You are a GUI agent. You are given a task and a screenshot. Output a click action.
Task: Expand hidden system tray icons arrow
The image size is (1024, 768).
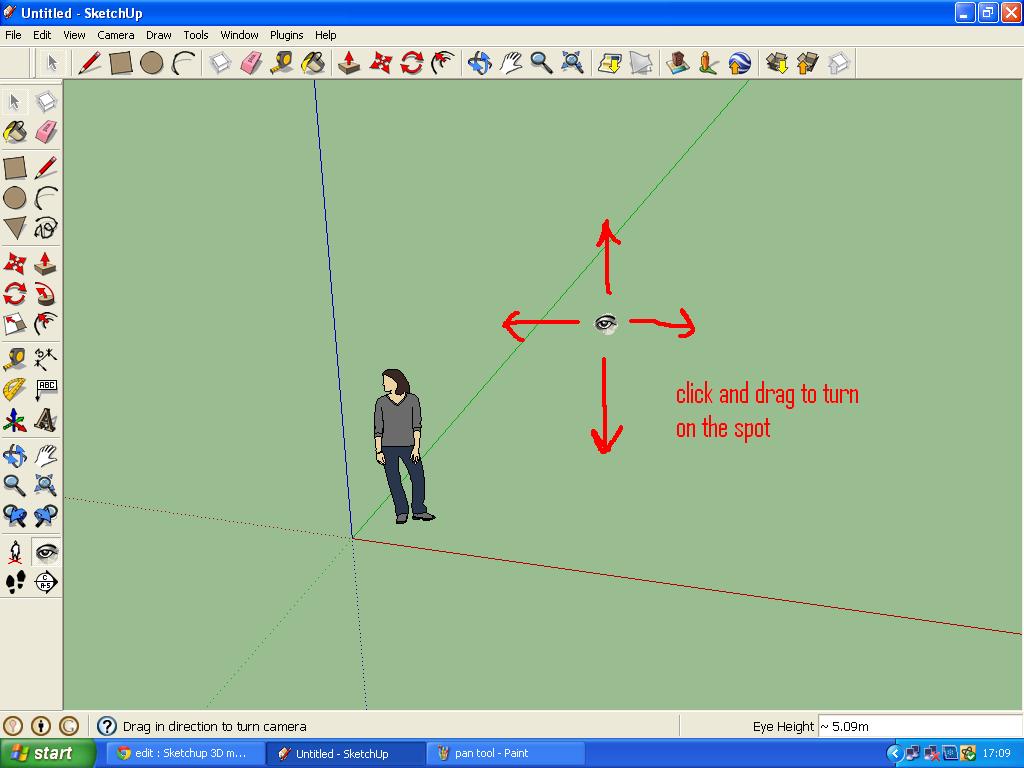click(895, 754)
